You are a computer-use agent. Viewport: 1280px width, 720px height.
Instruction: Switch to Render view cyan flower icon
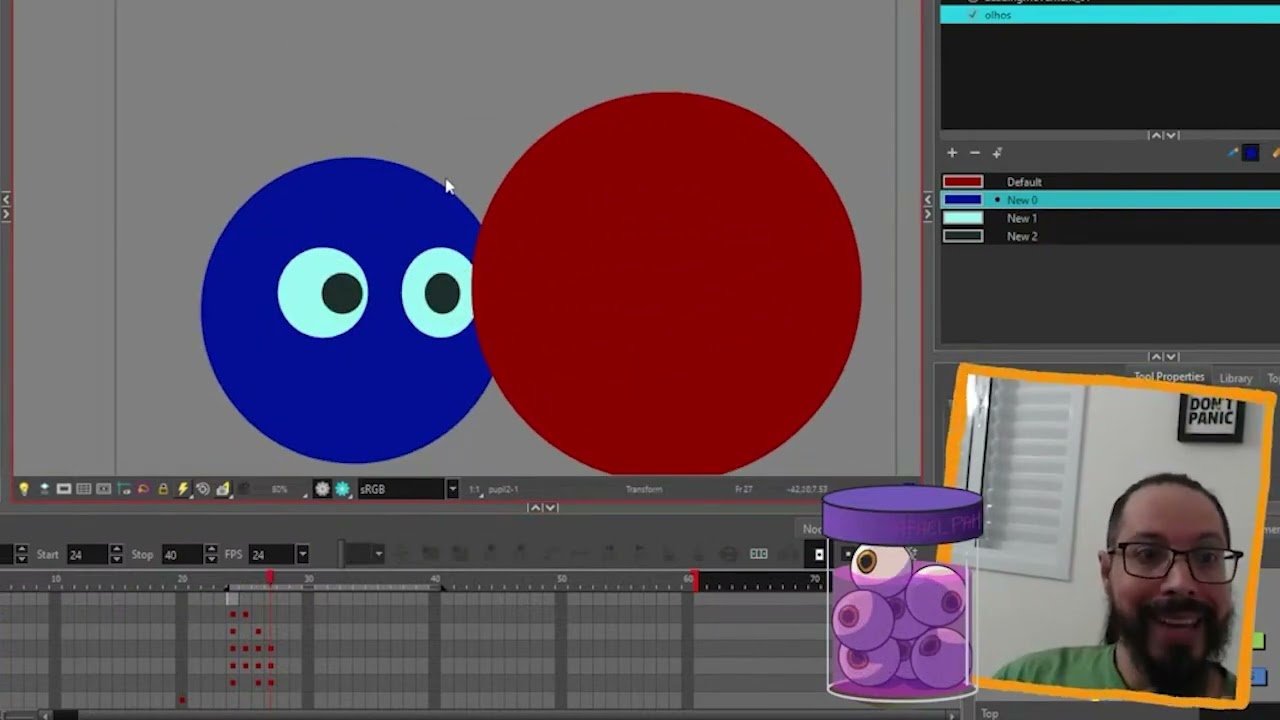click(x=342, y=489)
